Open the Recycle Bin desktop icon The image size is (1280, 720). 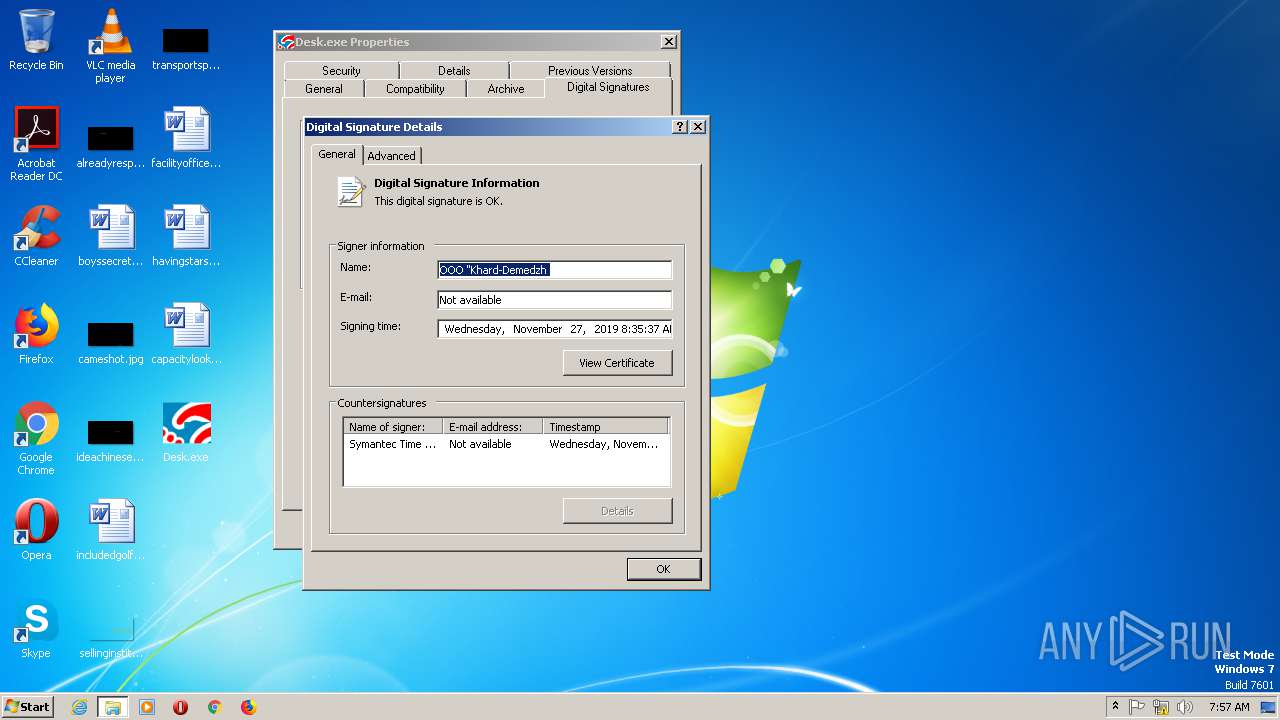pos(36,40)
